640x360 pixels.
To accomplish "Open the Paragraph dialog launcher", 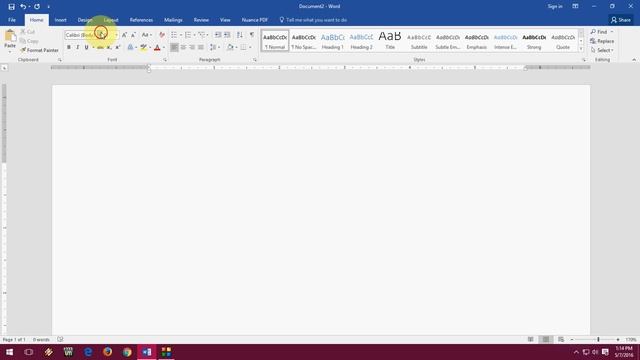I will 255,60.
